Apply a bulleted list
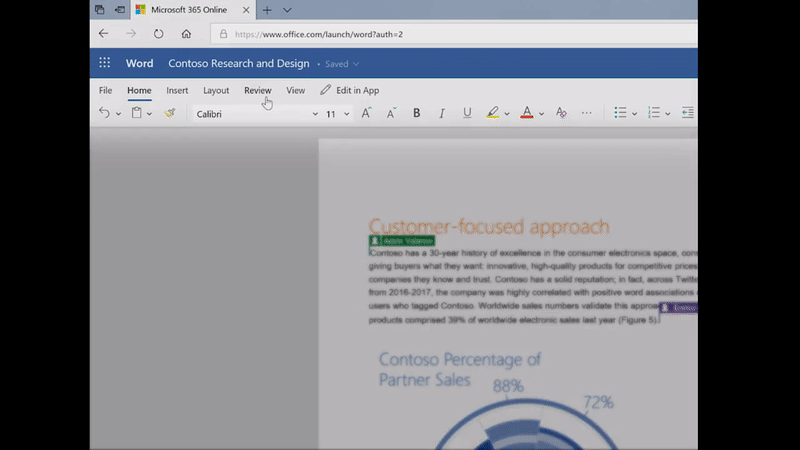 (620, 113)
